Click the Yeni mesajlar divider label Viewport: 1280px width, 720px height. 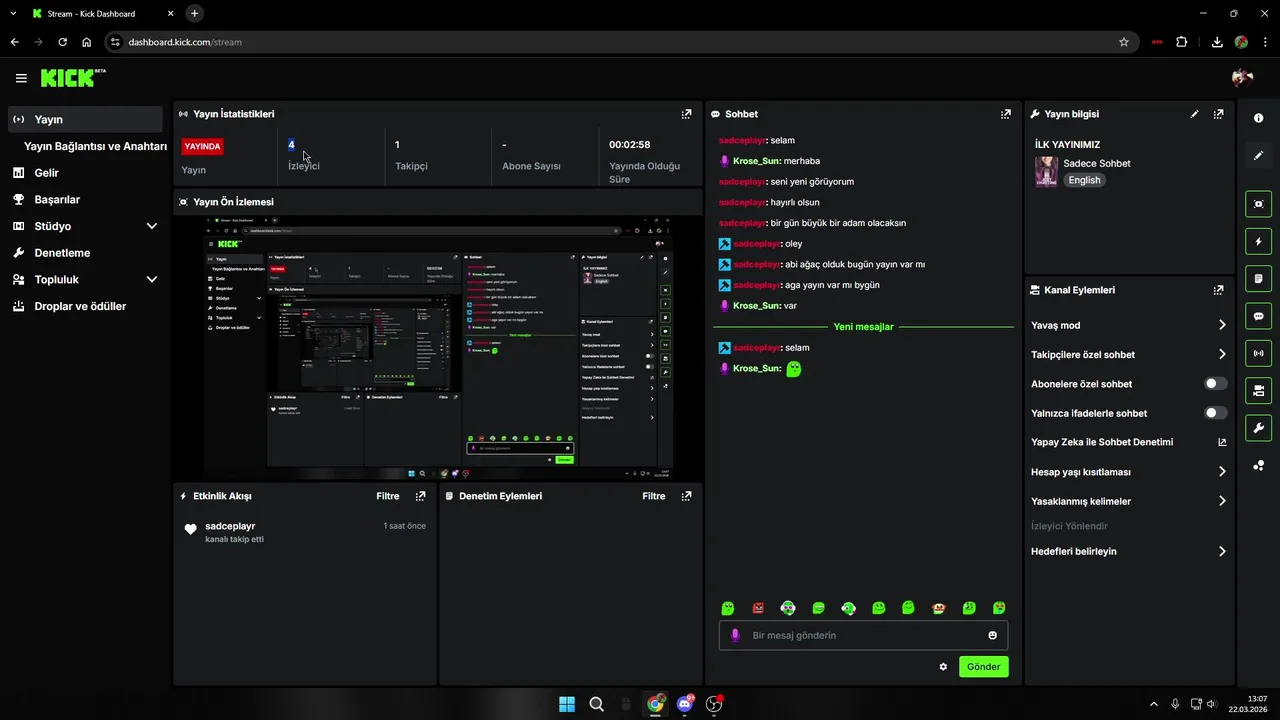[863, 326]
